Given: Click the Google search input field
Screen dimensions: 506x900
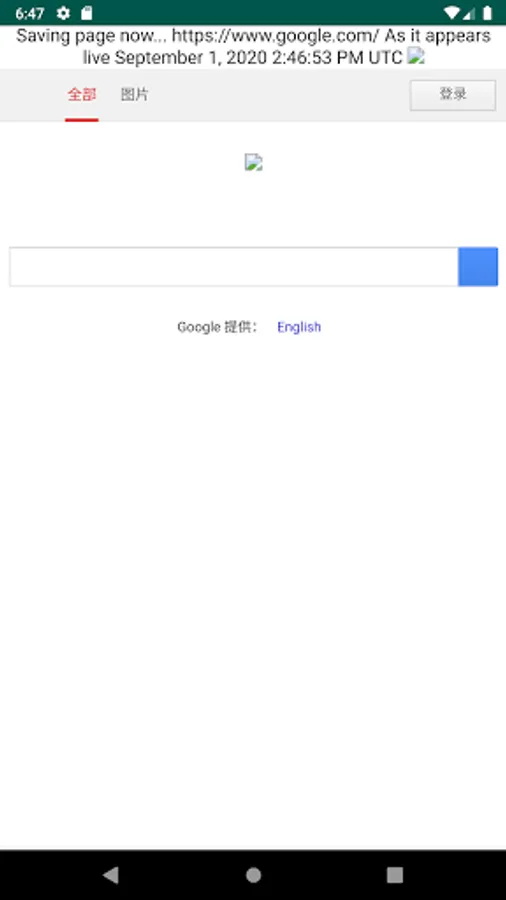Looking at the screenshot, I should point(233,266).
